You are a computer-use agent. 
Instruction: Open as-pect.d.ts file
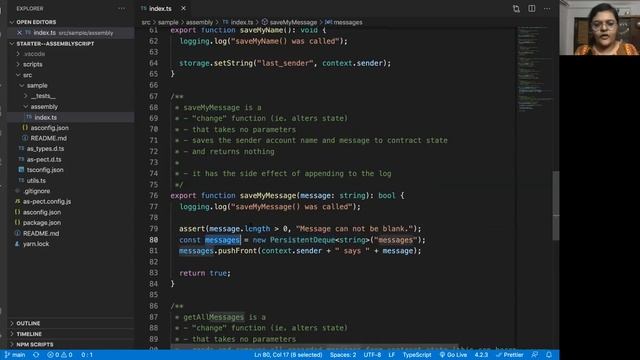point(44,160)
